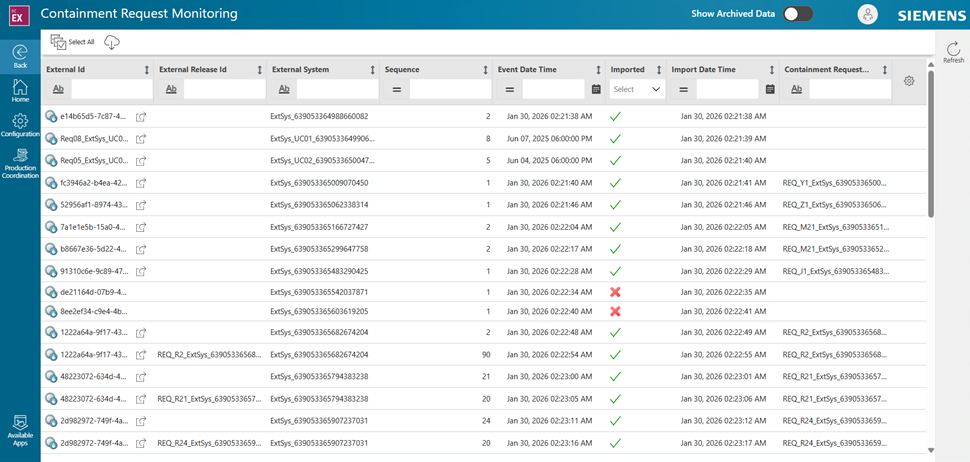Open the Imported filter dropdown
Viewport: 970px width, 462px height.
pyautogui.click(x=637, y=89)
